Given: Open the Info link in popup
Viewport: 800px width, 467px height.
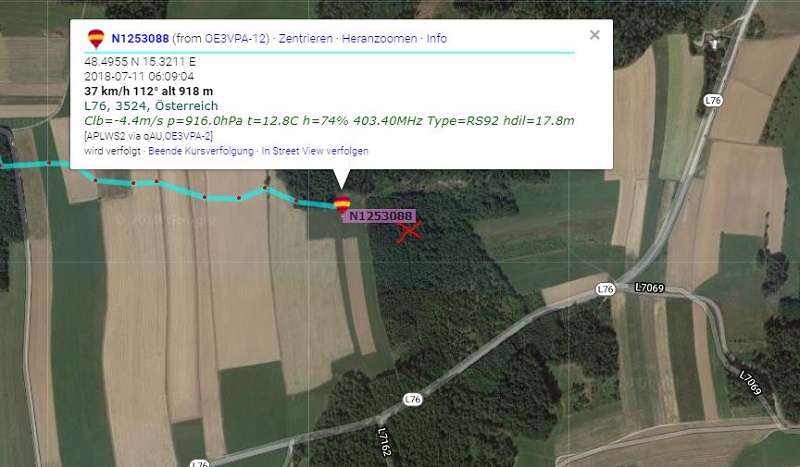Looking at the screenshot, I should point(437,39).
